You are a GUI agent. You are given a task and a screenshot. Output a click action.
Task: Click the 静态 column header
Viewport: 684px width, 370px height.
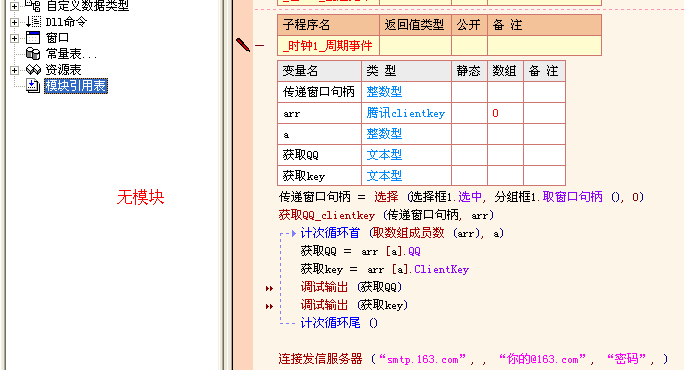pyautogui.click(x=469, y=71)
